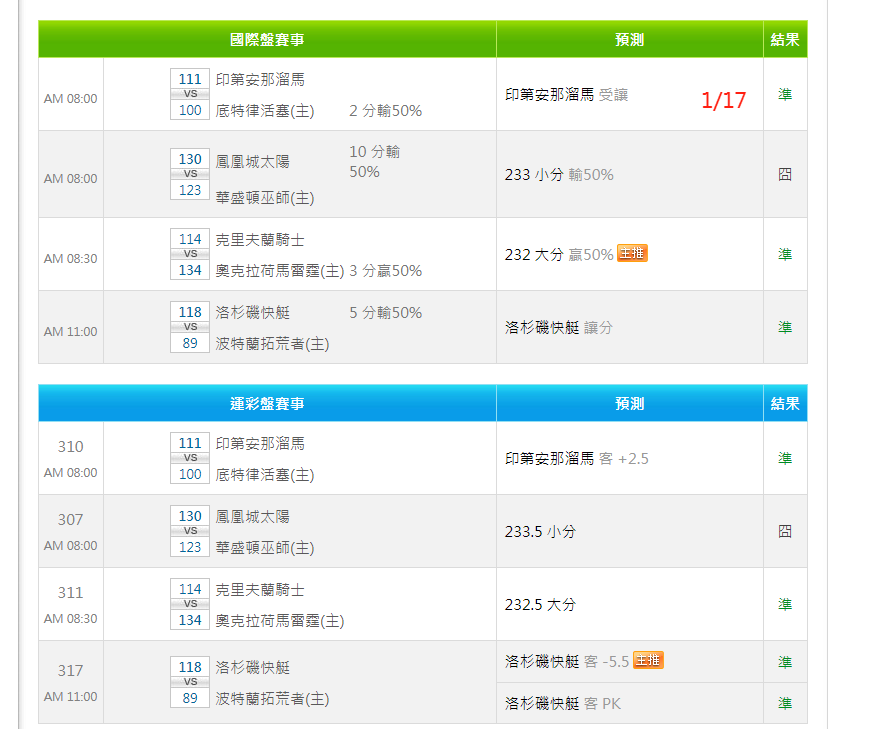The height and width of the screenshot is (729, 891).
Task: Click the 印第安那溜馬 team name in the 國際盤 table
Action: [260, 79]
